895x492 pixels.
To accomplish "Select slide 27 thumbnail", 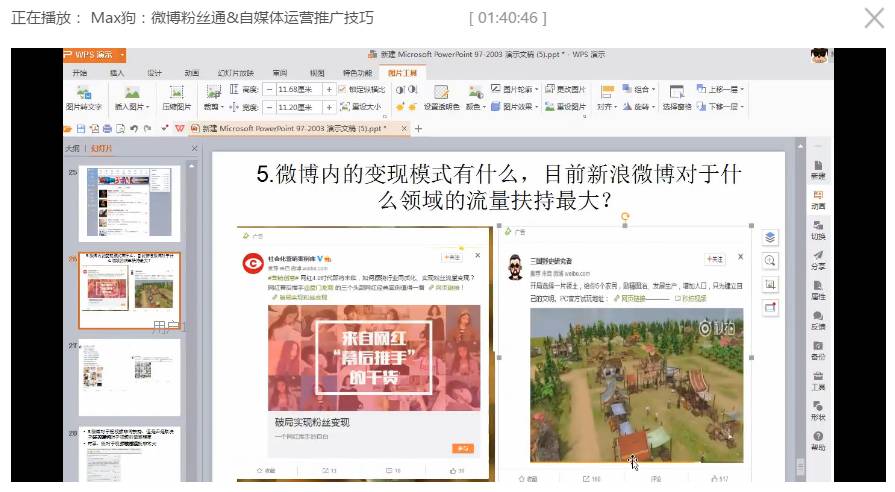I will [129, 377].
